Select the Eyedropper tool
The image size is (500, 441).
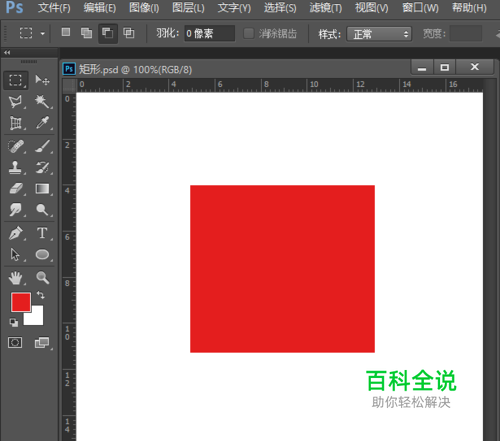coord(42,123)
